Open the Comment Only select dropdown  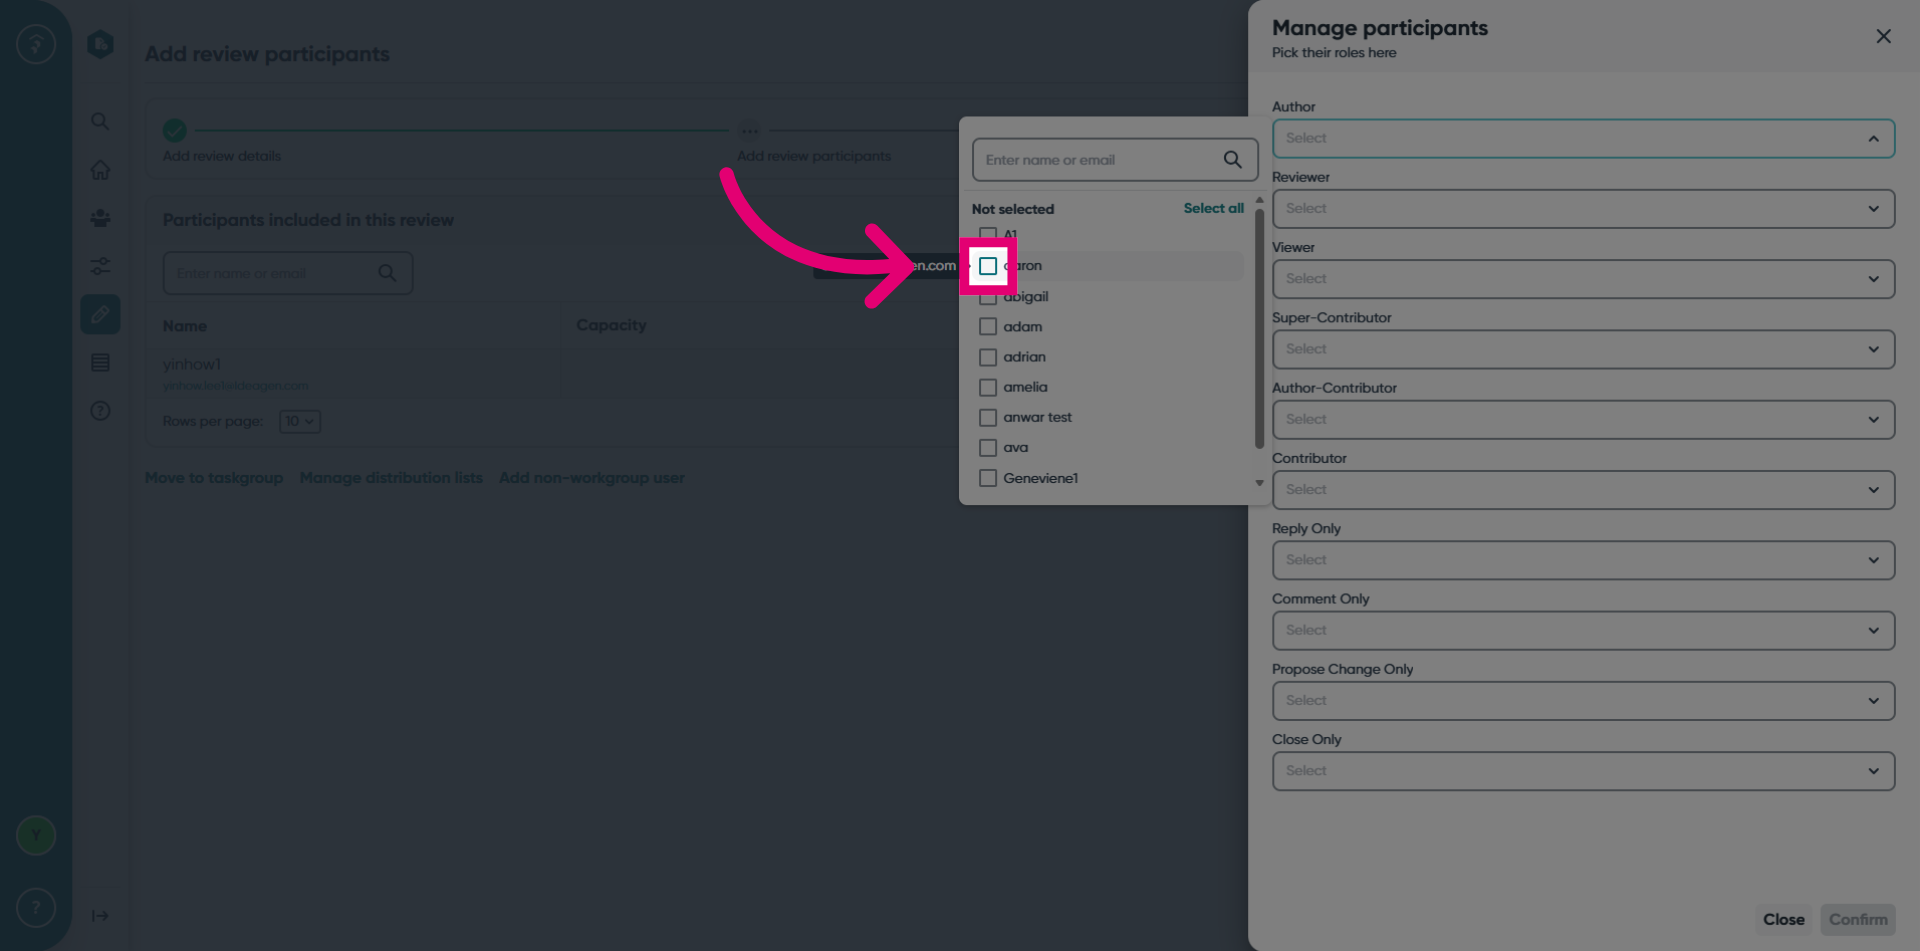[x=1583, y=631]
